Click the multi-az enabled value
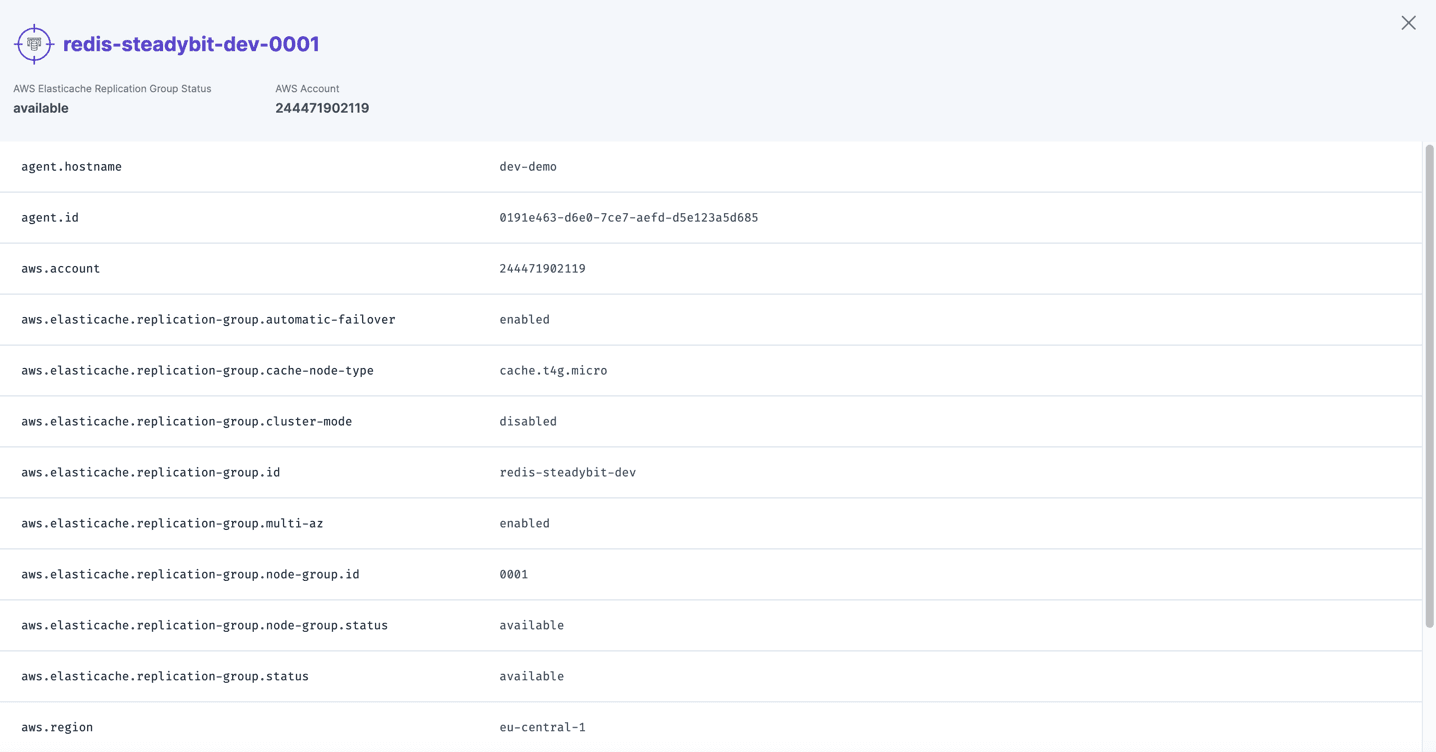Screen dimensions: 1436x752 coord(524,524)
